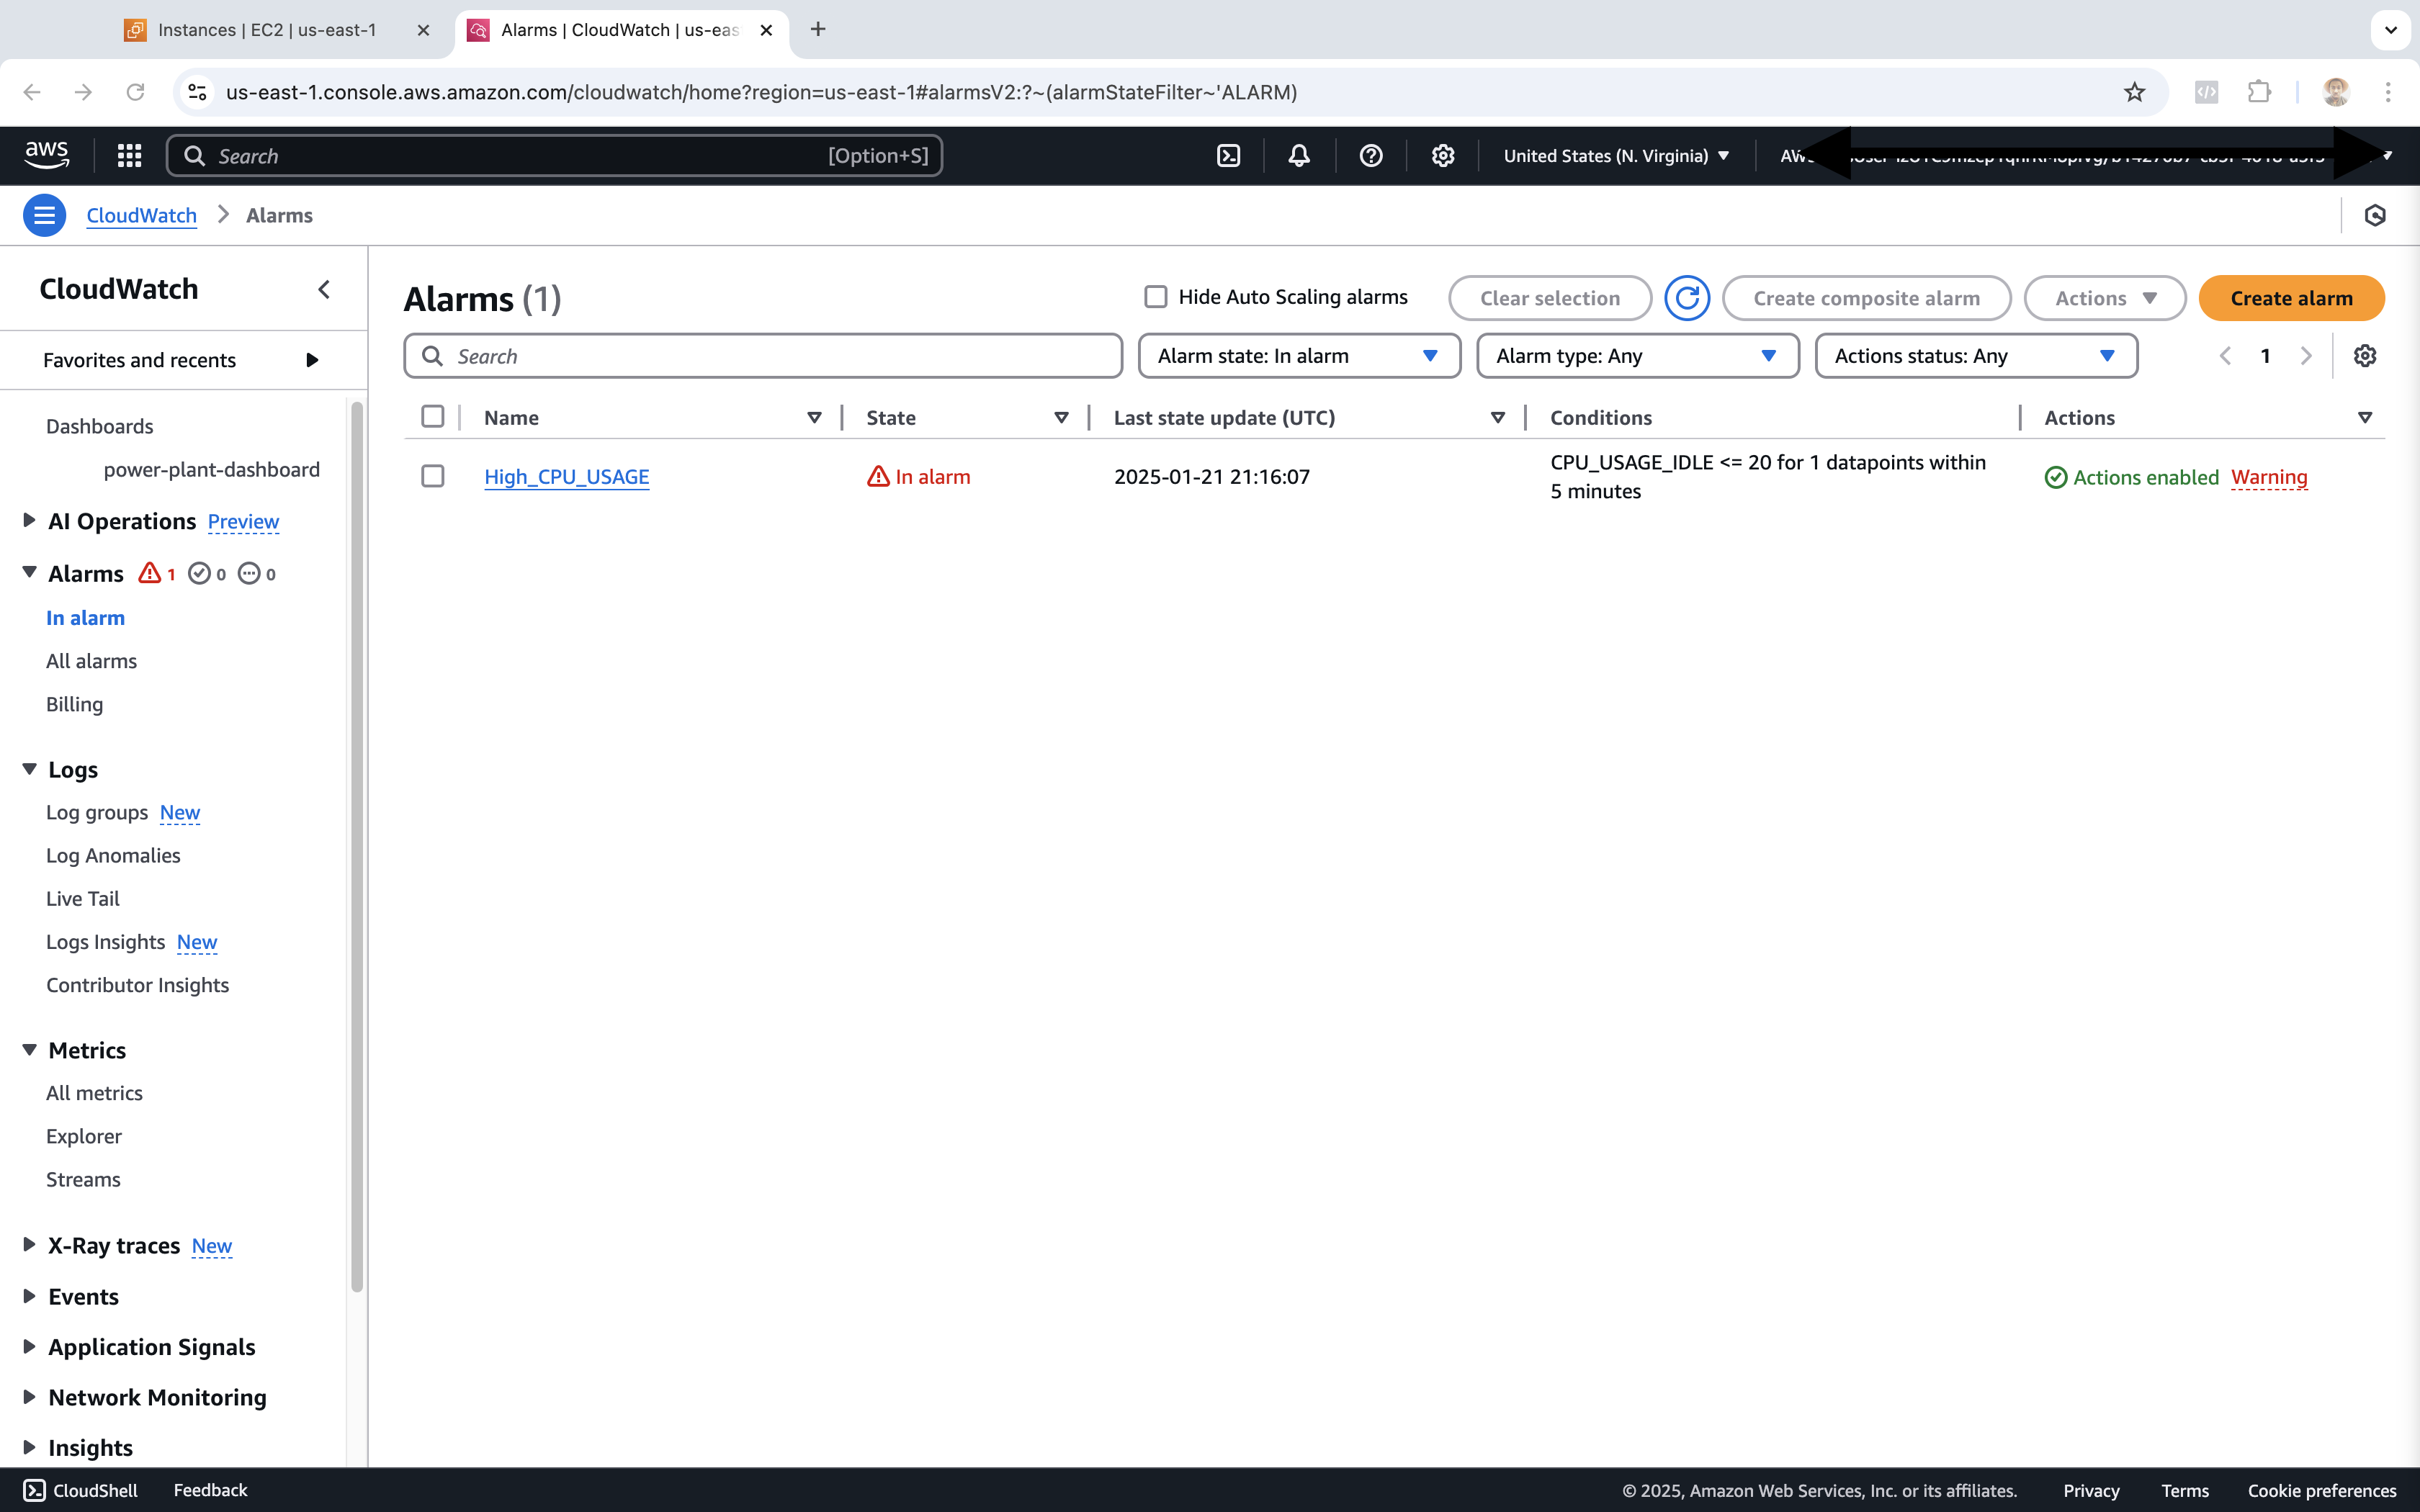Expand Favorites and recents
Image resolution: width=2420 pixels, height=1512 pixels.
tap(312, 360)
